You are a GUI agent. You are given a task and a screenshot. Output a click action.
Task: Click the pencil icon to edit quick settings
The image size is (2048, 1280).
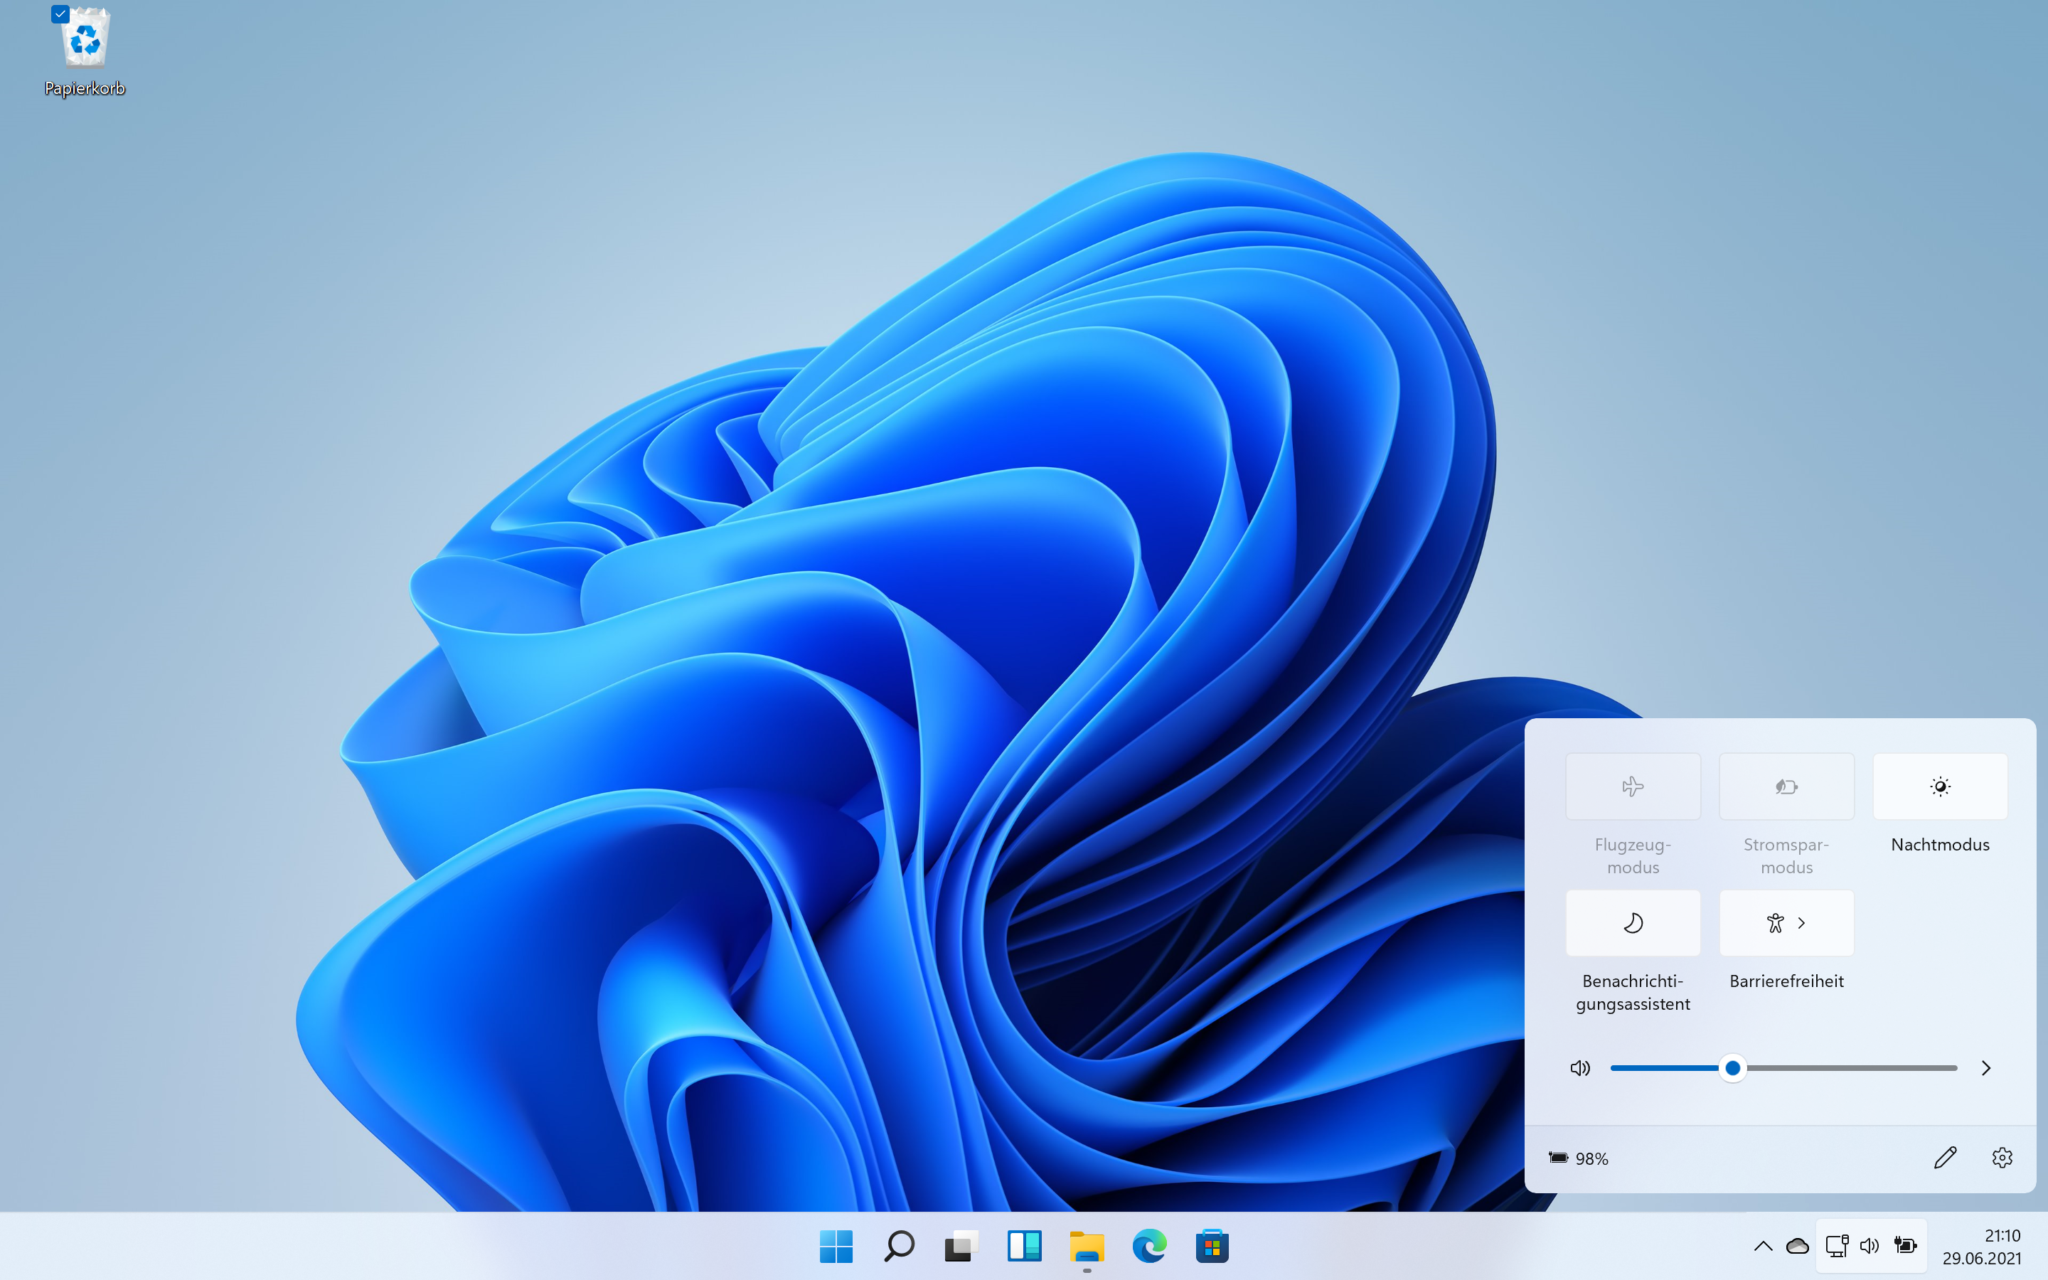[1945, 1157]
